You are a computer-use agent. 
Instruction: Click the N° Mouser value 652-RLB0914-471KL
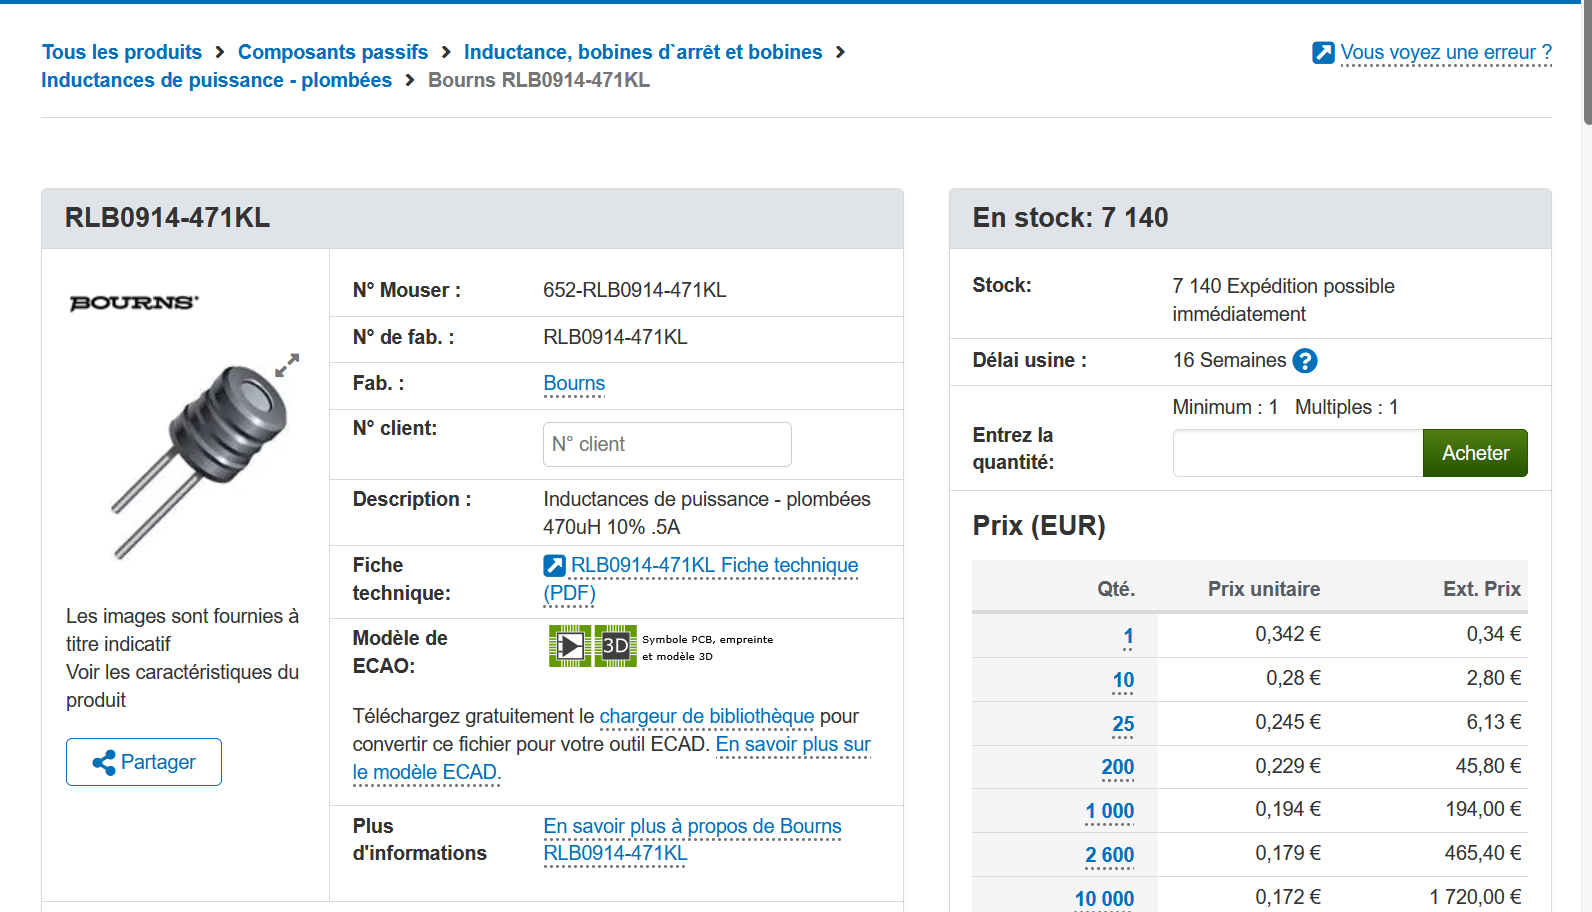coord(635,290)
